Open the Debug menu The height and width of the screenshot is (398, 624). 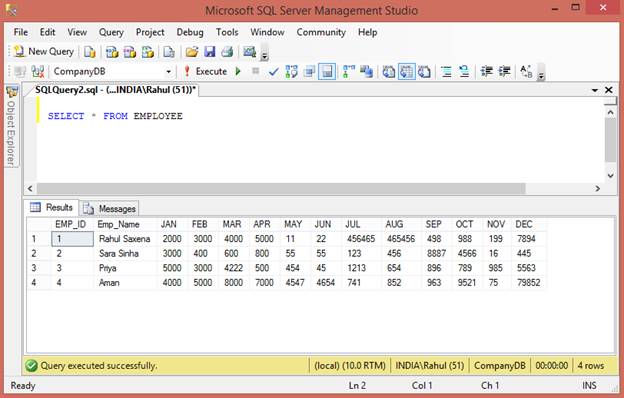(x=190, y=32)
